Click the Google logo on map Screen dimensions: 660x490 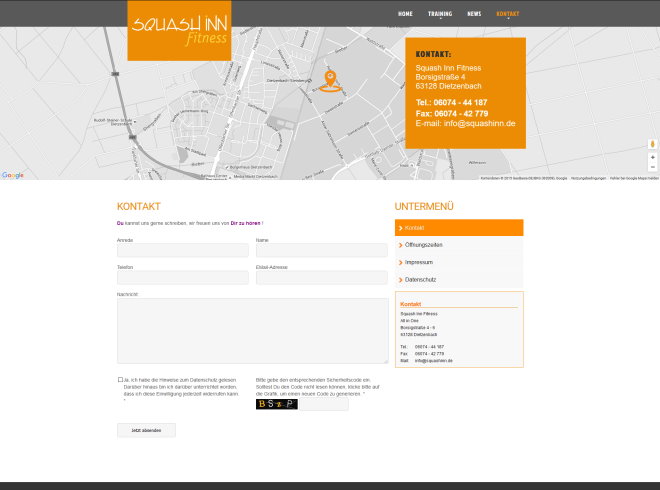13,175
